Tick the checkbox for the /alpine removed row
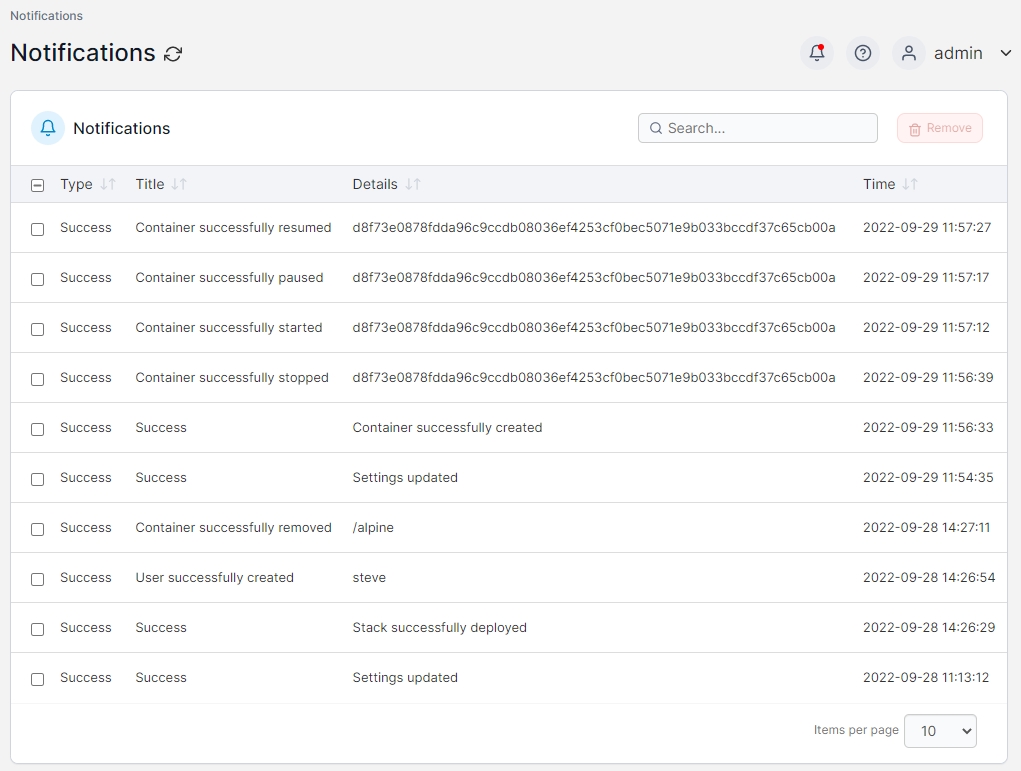Viewport: 1021px width, 771px height. [38, 529]
